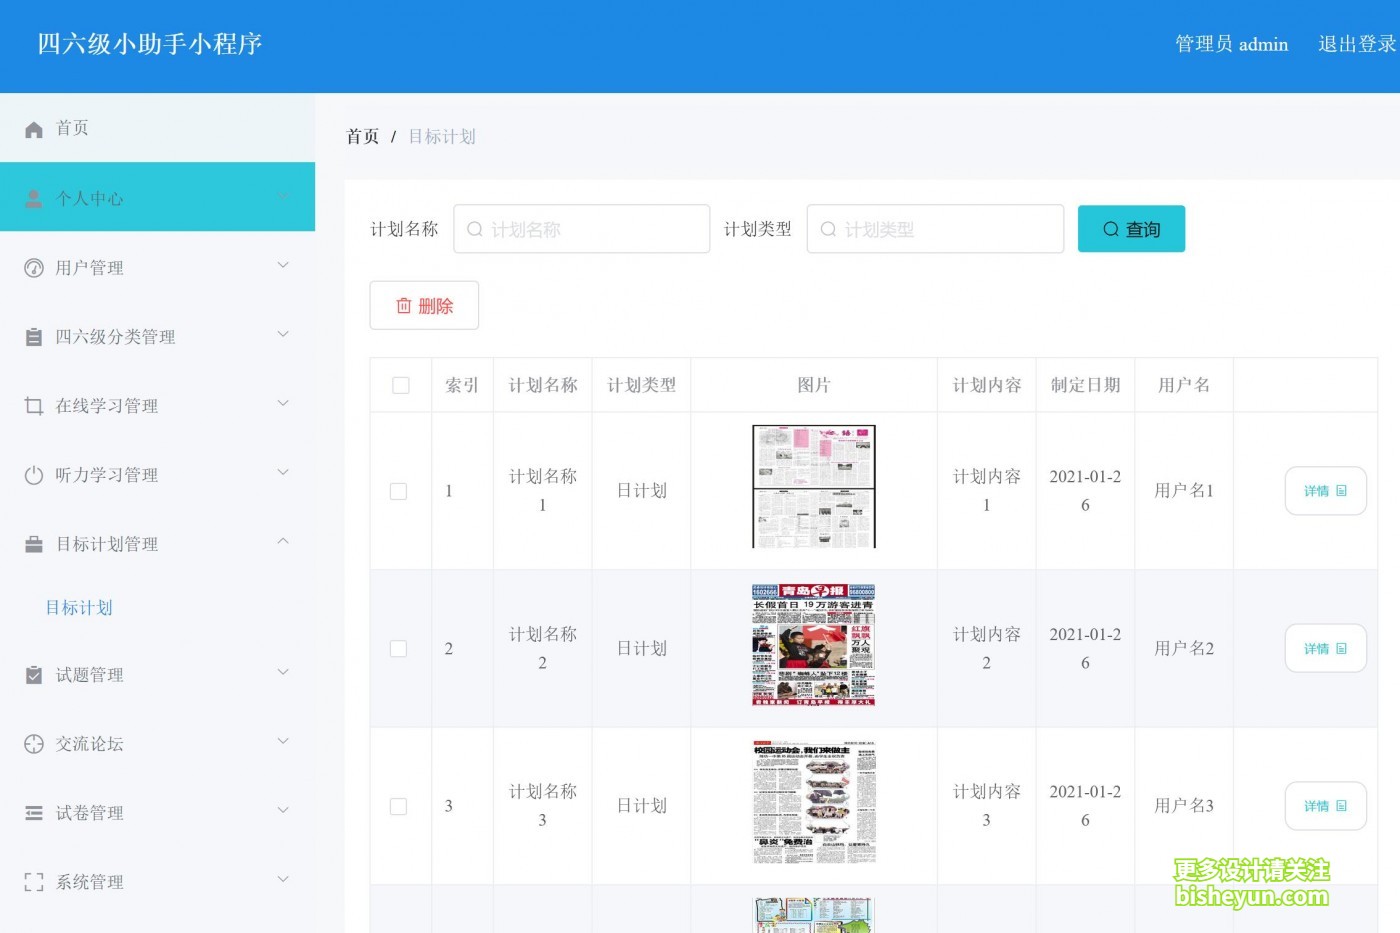The width and height of the screenshot is (1400, 933).
Task: Click the 系统管理 fullscreen-style icon
Action: coord(34,882)
